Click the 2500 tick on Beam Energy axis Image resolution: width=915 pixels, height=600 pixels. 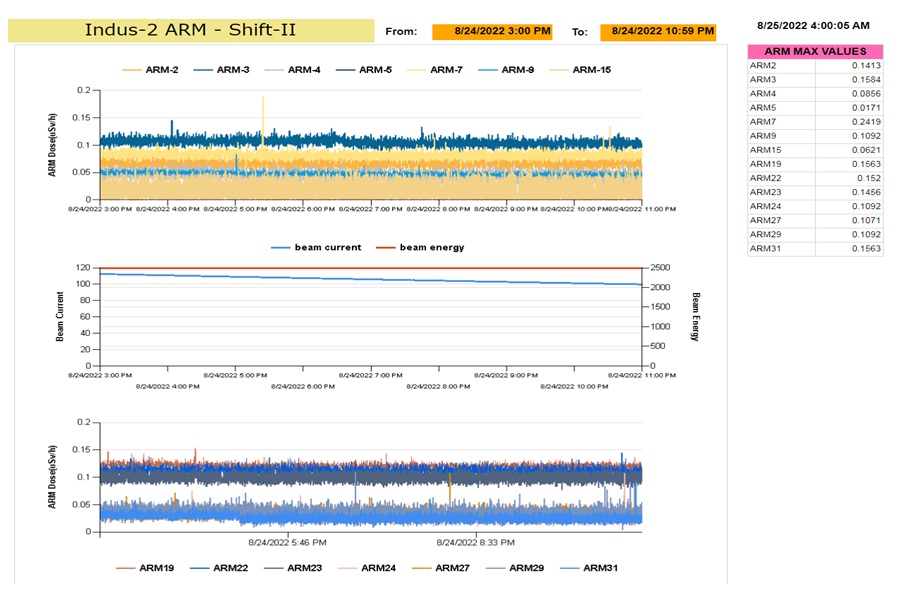click(661, 267)
